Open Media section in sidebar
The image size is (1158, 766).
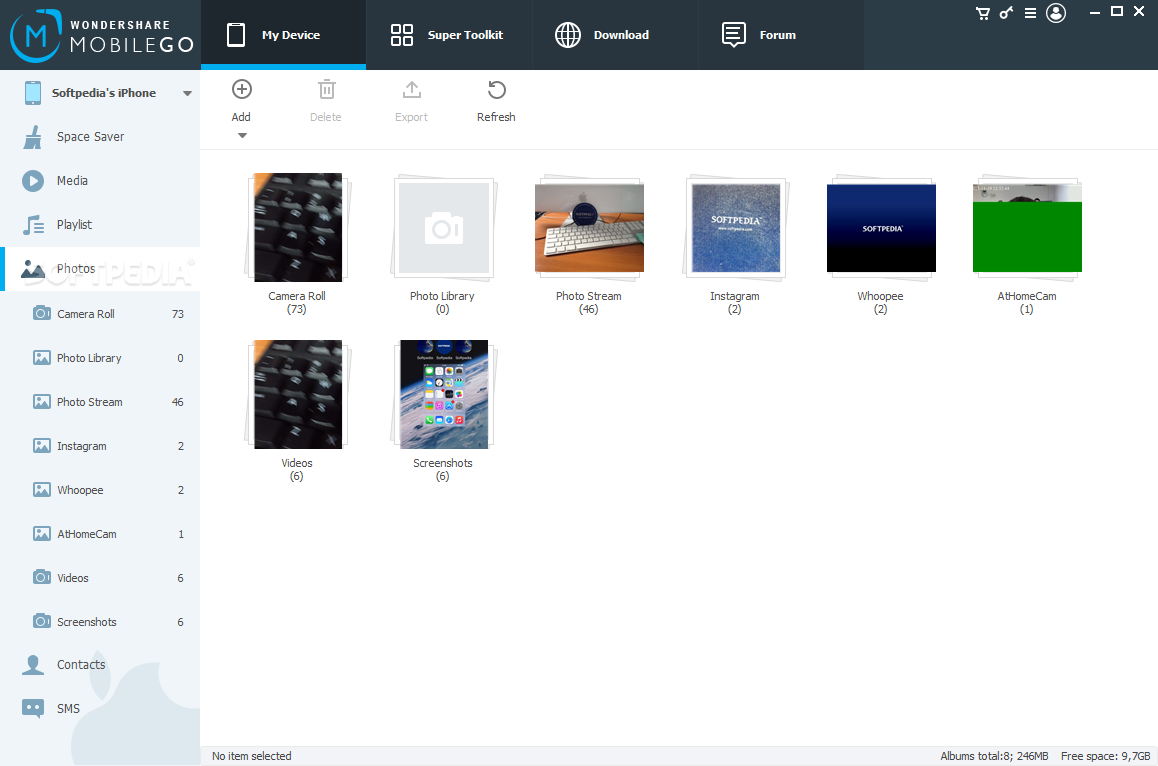(100, 181)
